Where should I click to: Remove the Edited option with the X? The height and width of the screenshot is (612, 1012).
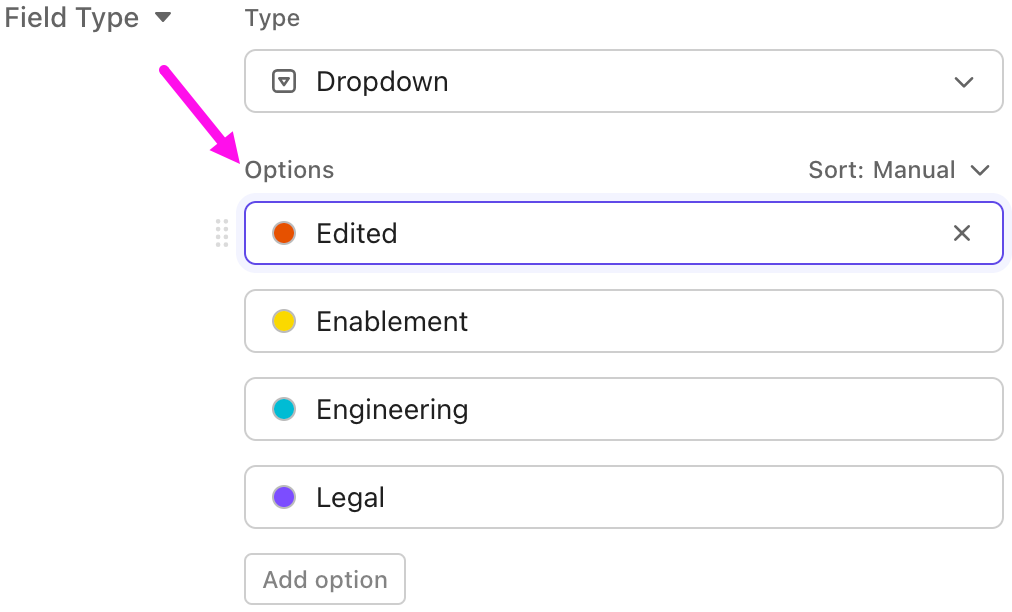coord(962,234)
